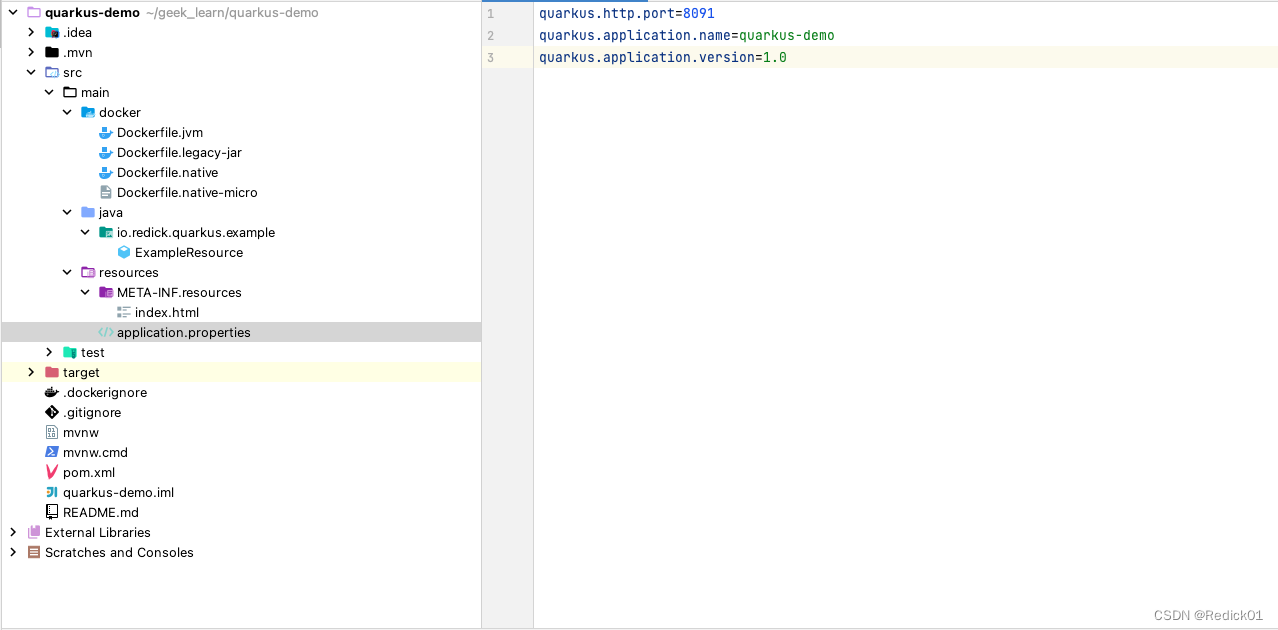Click the HTML file icon beside index.html
The image size is (1278, 630).
[123, 312]
